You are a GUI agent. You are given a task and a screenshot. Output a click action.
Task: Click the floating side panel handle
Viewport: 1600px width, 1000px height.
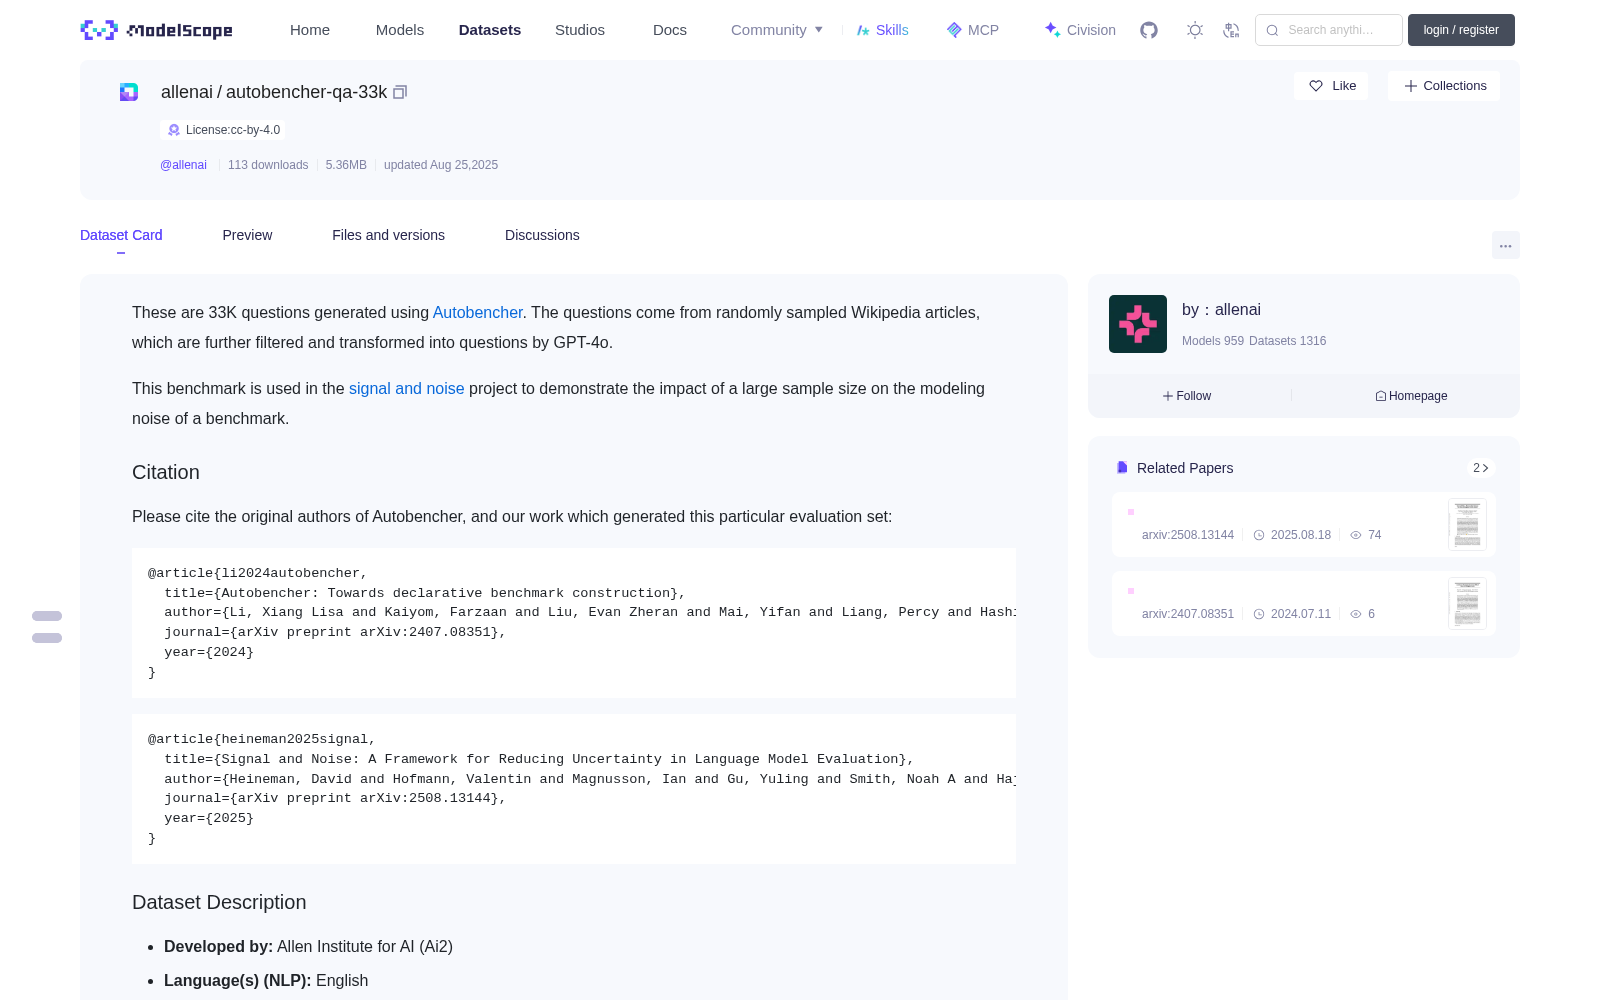tap(47, 627)
